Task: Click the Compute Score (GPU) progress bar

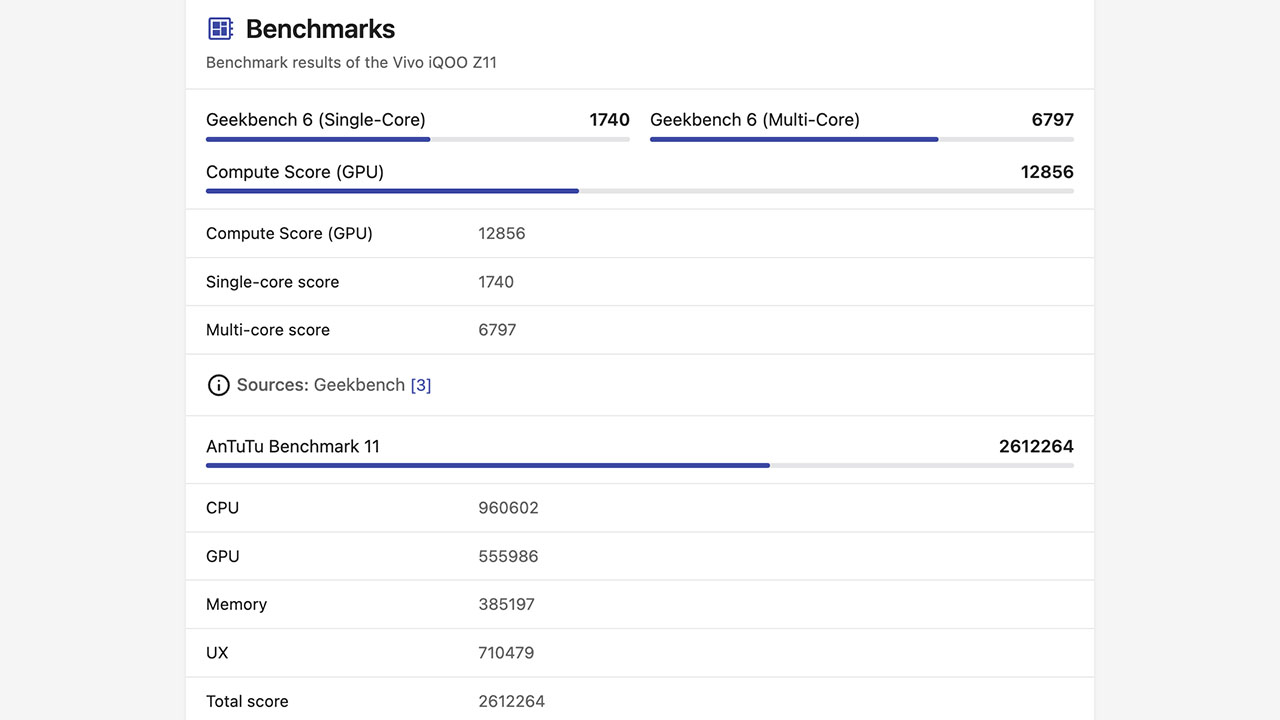Action: coord(640,191)
